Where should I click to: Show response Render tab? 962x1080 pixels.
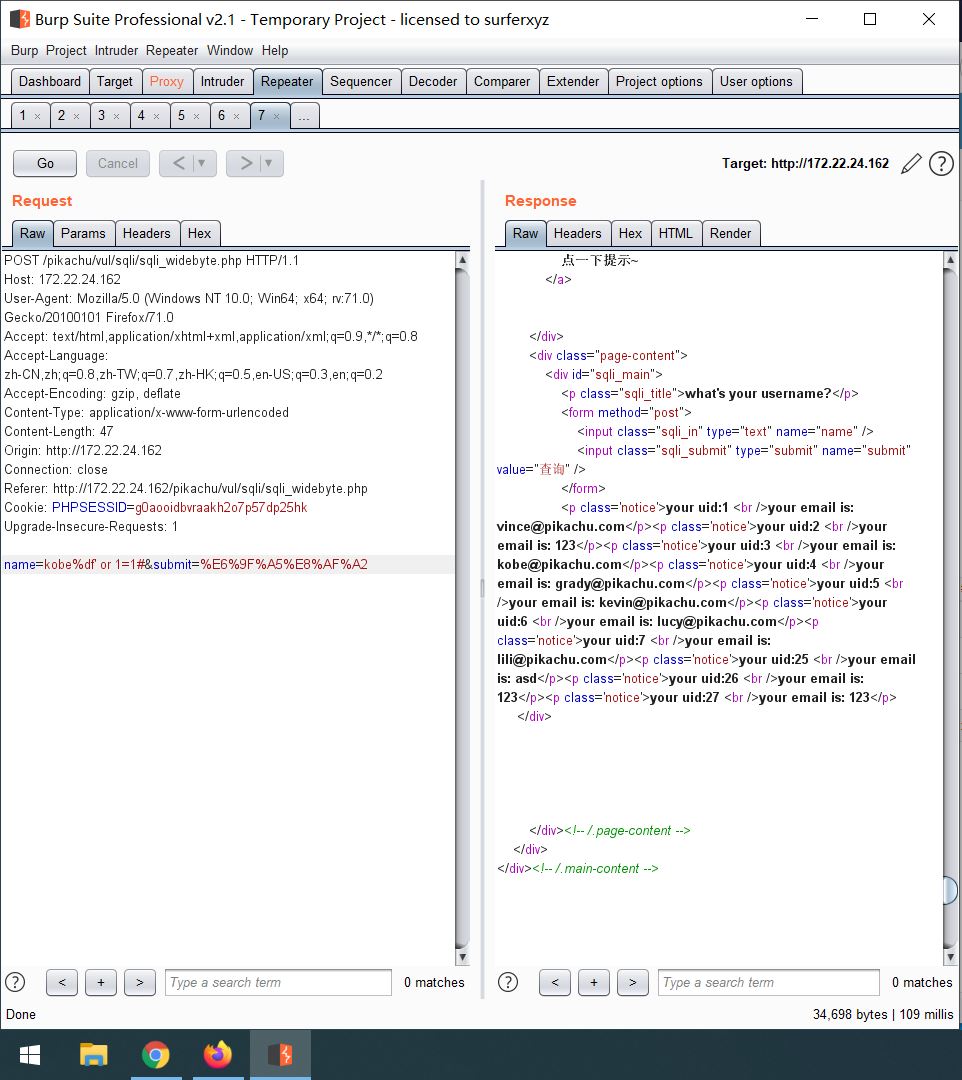click(x=731, y=233)
